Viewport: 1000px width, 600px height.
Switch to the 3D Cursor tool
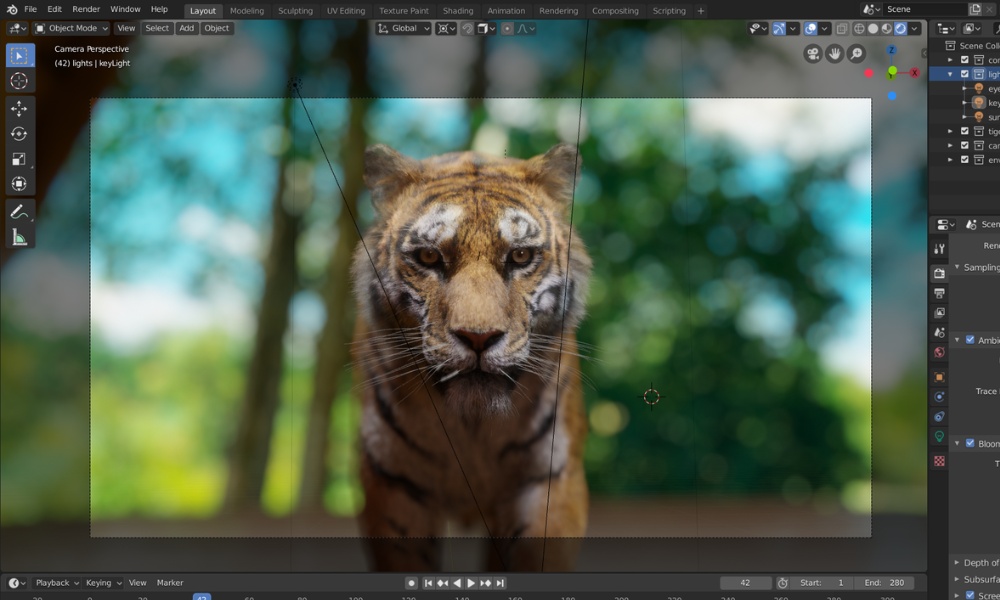[20, 81]
